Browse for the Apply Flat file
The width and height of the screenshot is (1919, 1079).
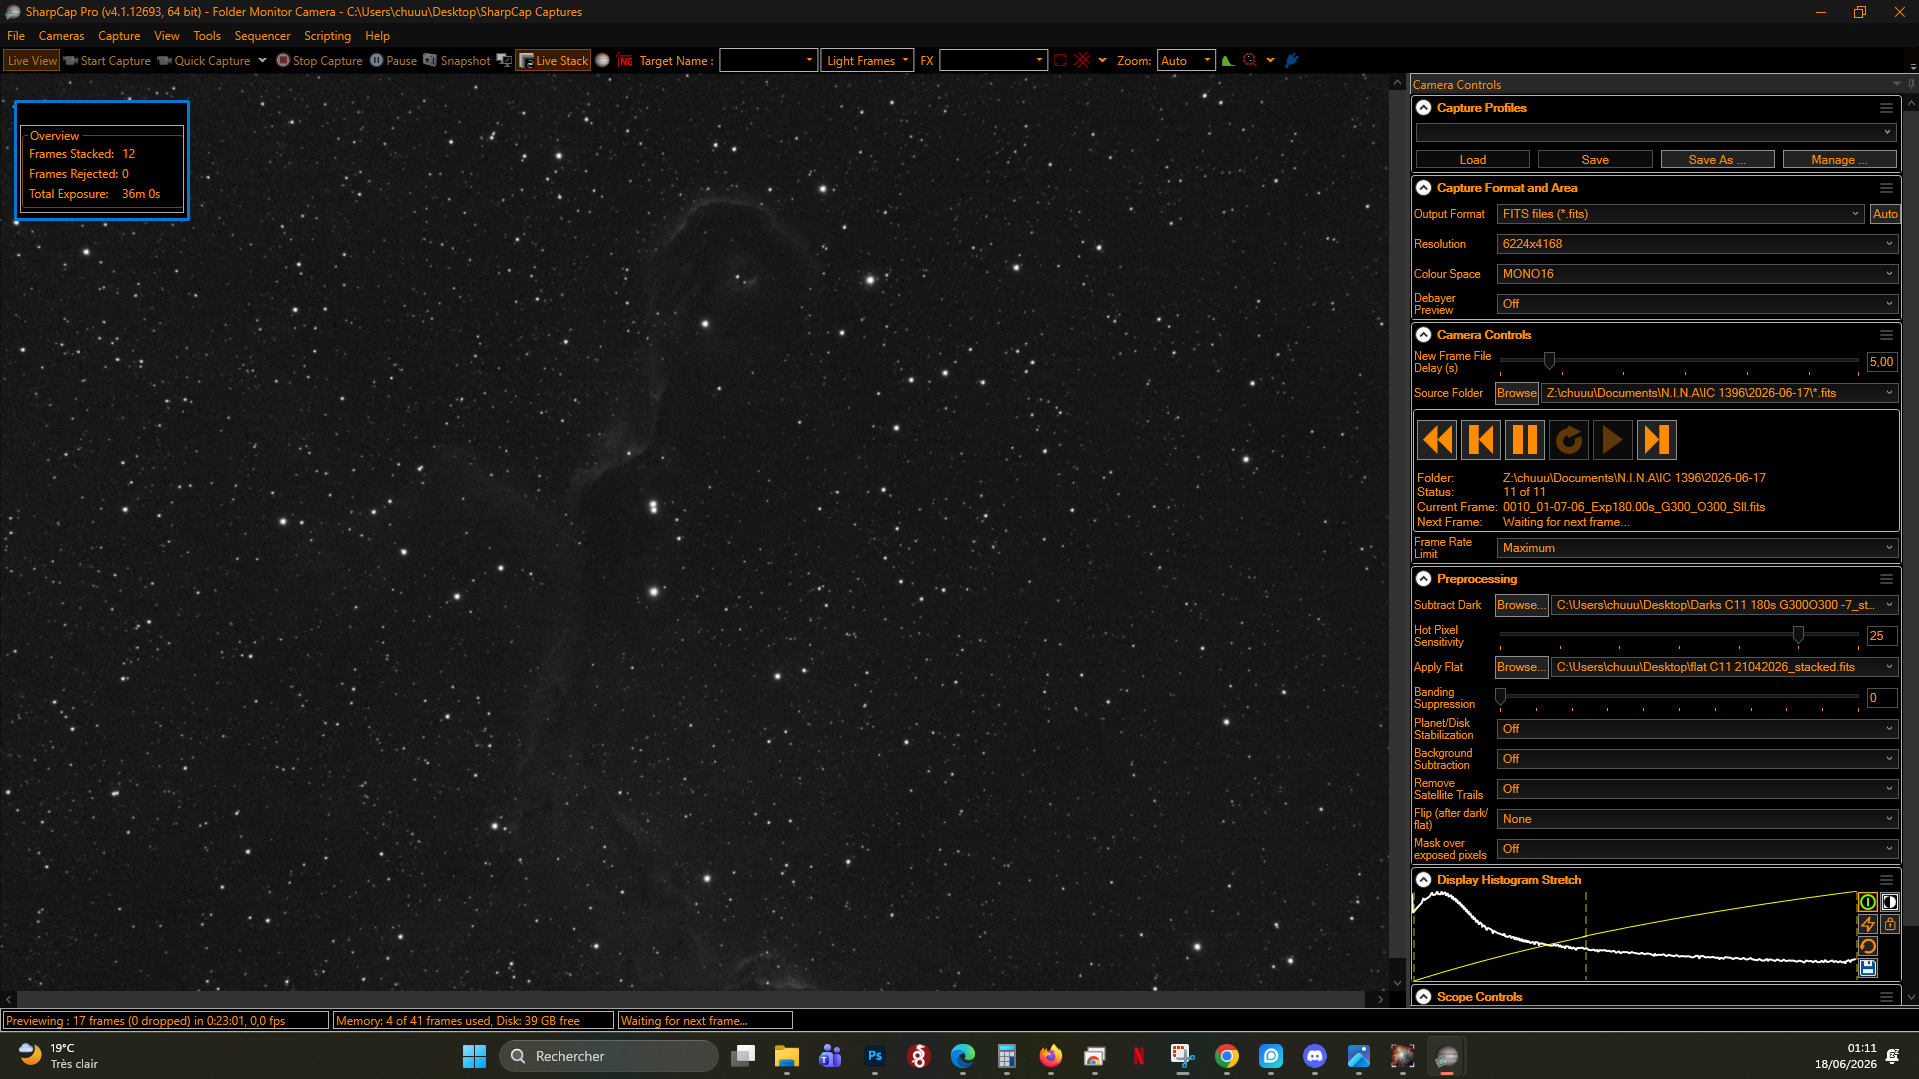pos(1521,667)
